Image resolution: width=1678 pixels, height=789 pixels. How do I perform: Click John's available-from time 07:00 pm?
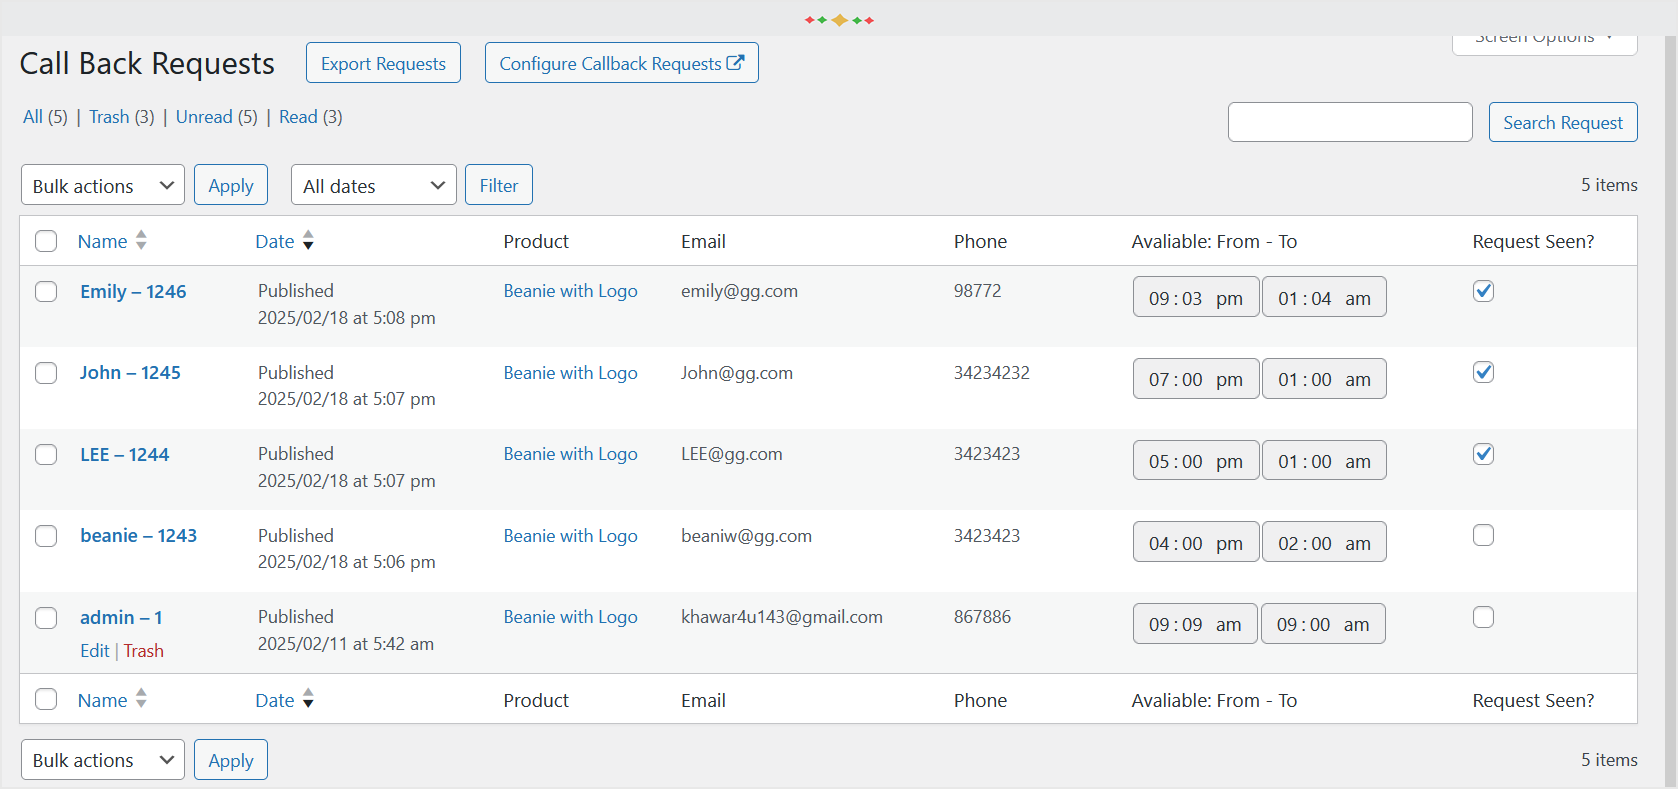pos(1196,379)
